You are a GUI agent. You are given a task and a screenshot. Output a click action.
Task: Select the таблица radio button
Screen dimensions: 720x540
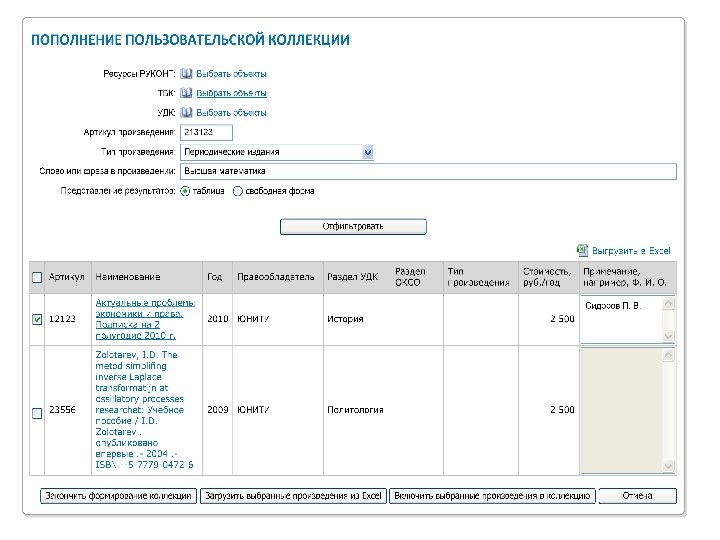click(x=185, y=191)
